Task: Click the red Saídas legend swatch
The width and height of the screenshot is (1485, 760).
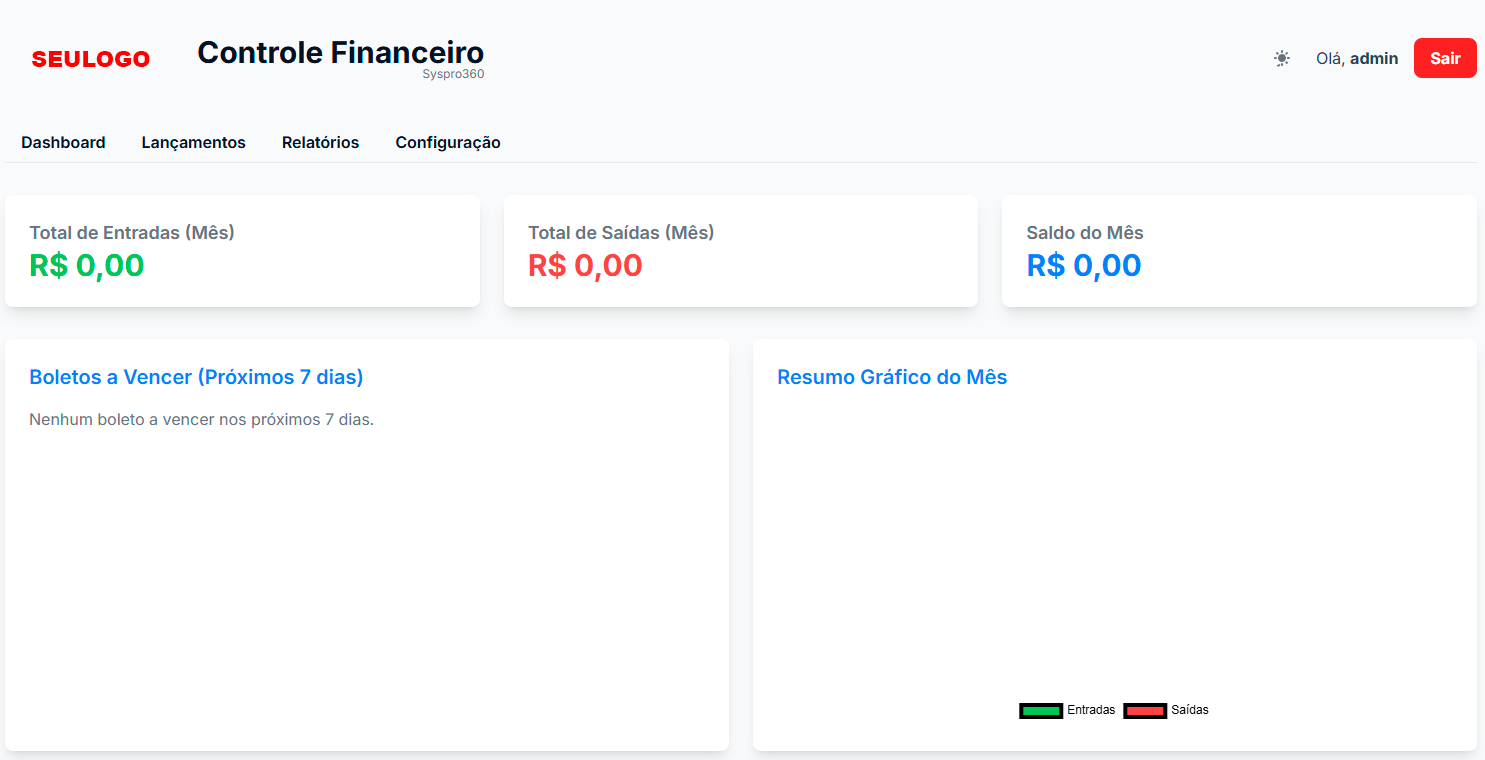Action: [x=1144, y=710]
